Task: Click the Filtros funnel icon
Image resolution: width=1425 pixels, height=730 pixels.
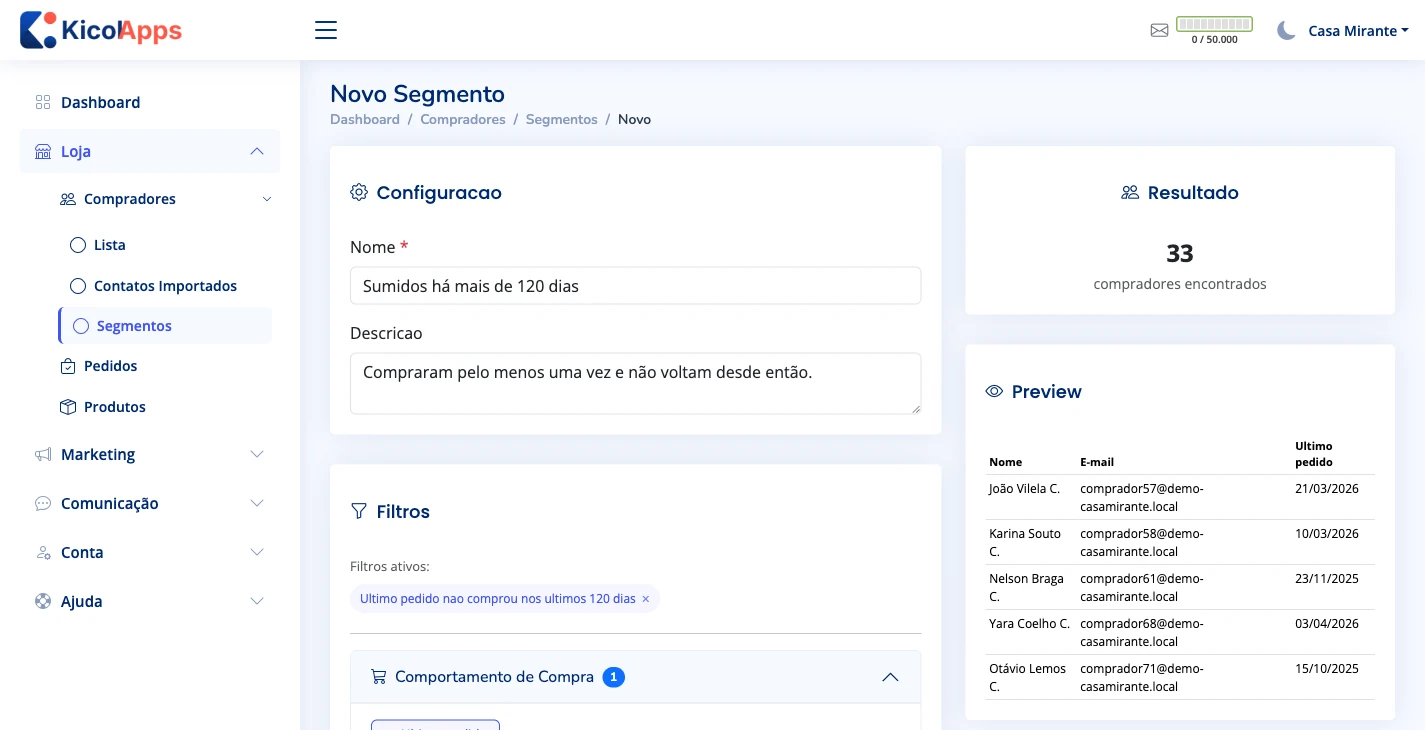Action: [x=359, y=511]
